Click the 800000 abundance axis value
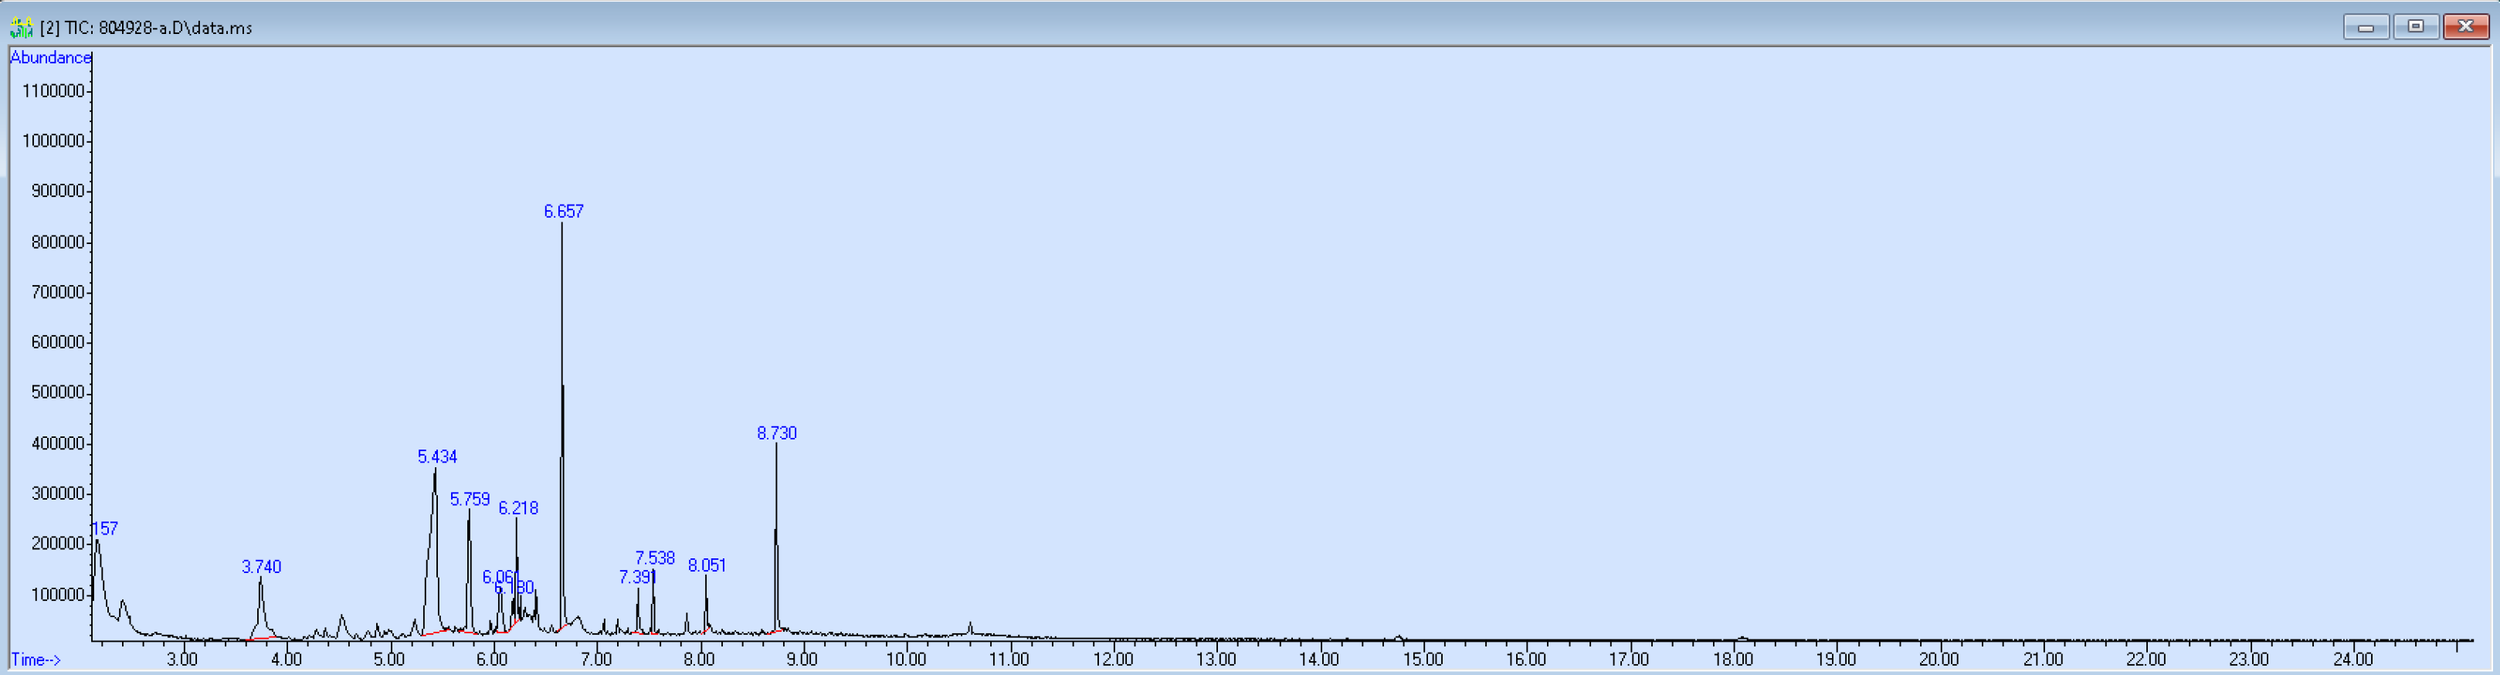This screenshot has height=675, width=2500. 58,242
